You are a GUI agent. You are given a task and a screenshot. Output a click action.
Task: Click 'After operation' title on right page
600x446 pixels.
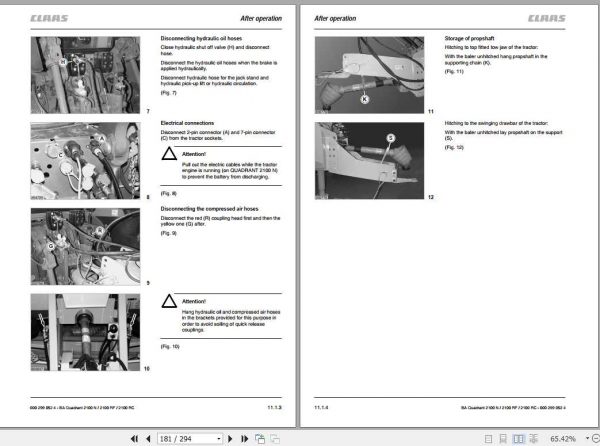[335, 18]
